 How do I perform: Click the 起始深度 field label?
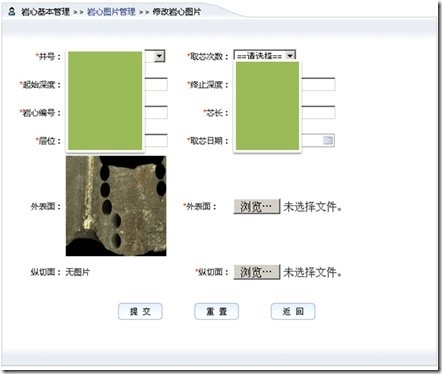click(x=41, y=85)
